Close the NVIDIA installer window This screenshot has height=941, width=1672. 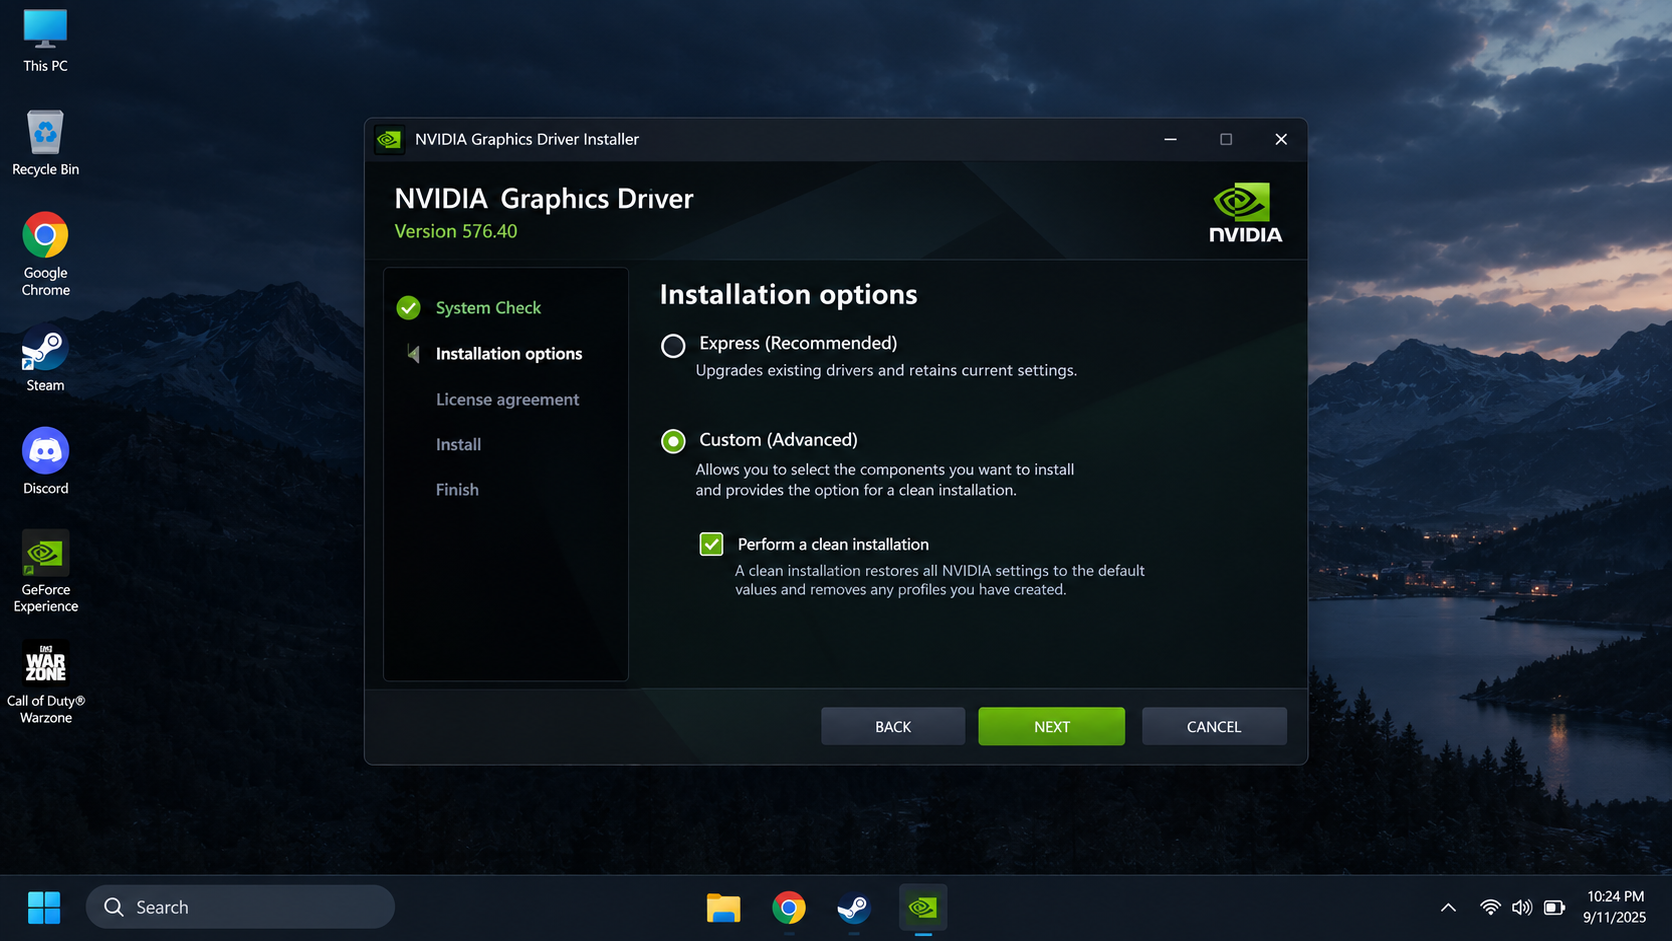[x=1281, y=139]
